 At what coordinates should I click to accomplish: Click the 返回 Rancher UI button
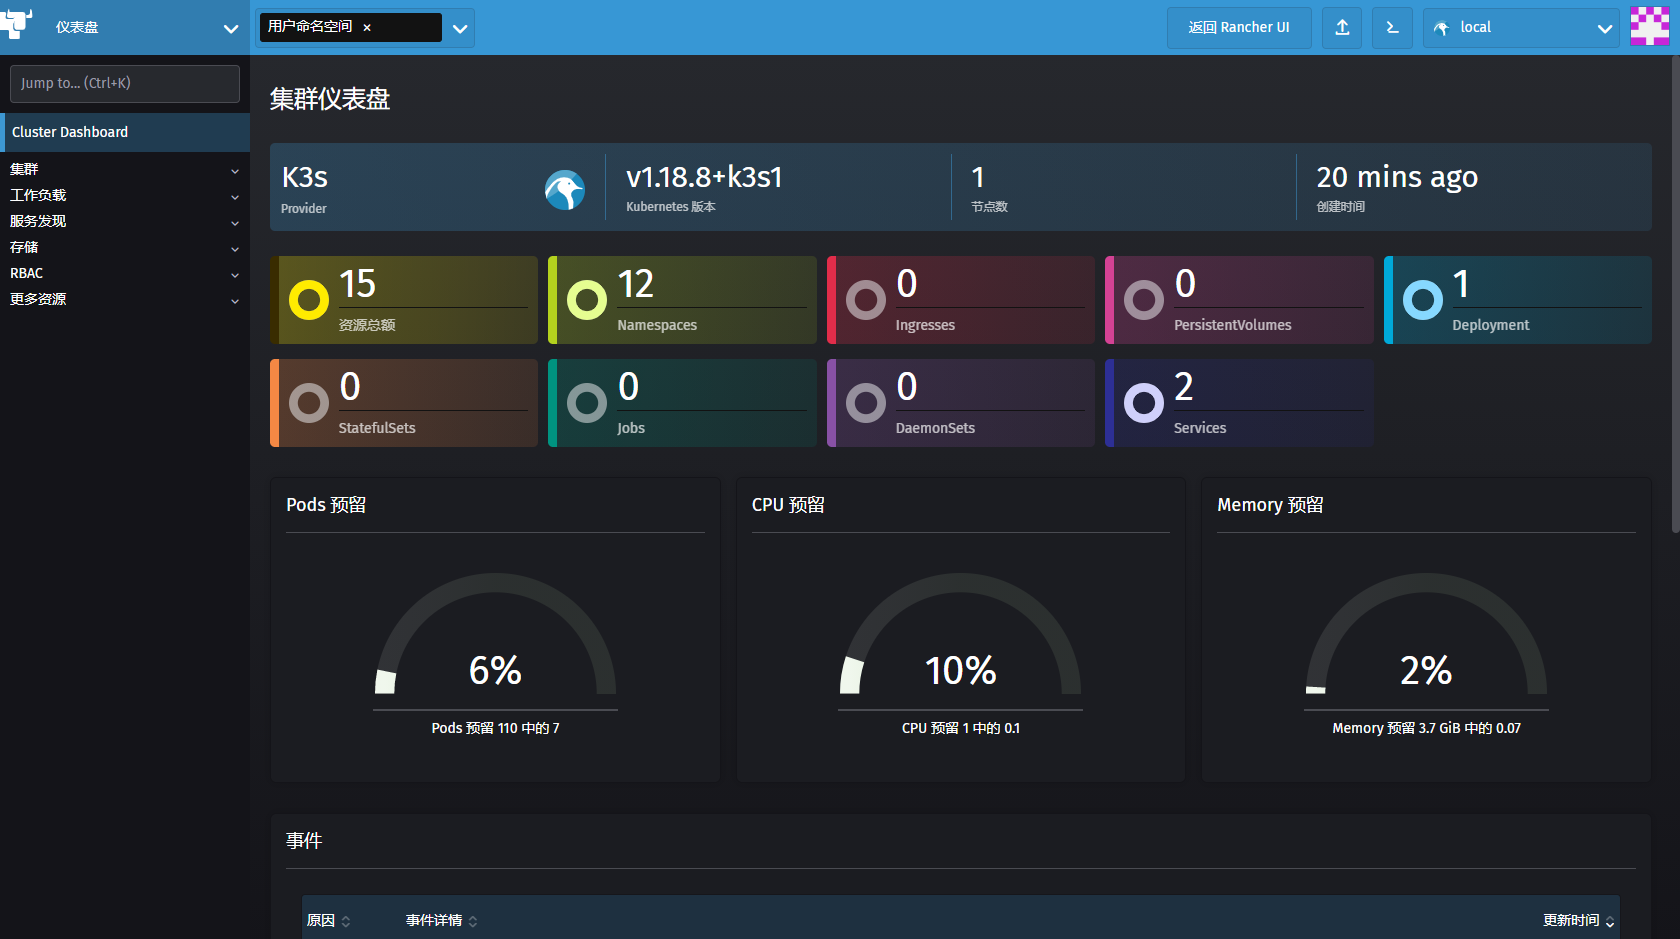point(1239,28)
